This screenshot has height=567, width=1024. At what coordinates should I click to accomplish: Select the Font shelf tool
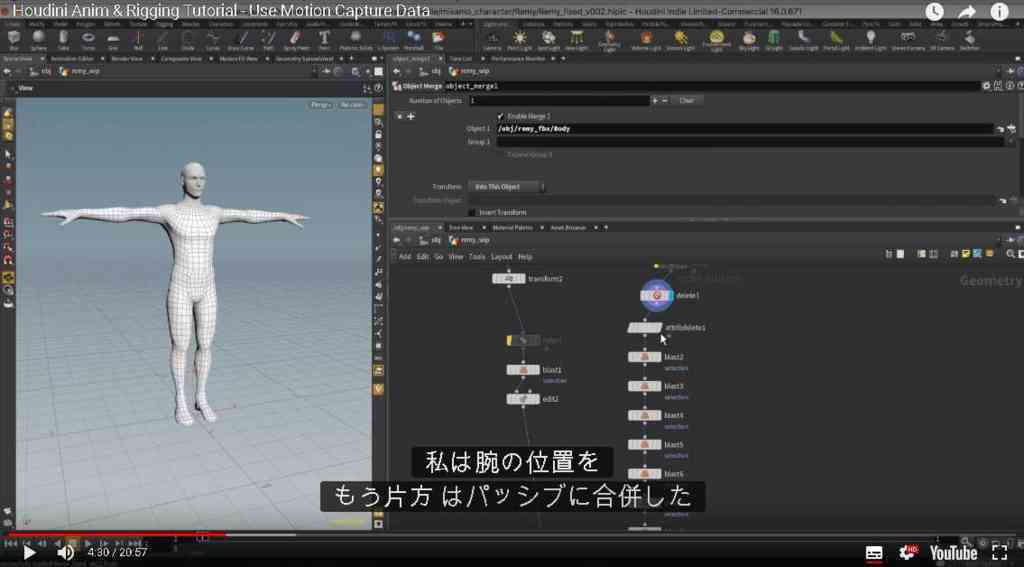pyautogui.click(x=324, y=40)
